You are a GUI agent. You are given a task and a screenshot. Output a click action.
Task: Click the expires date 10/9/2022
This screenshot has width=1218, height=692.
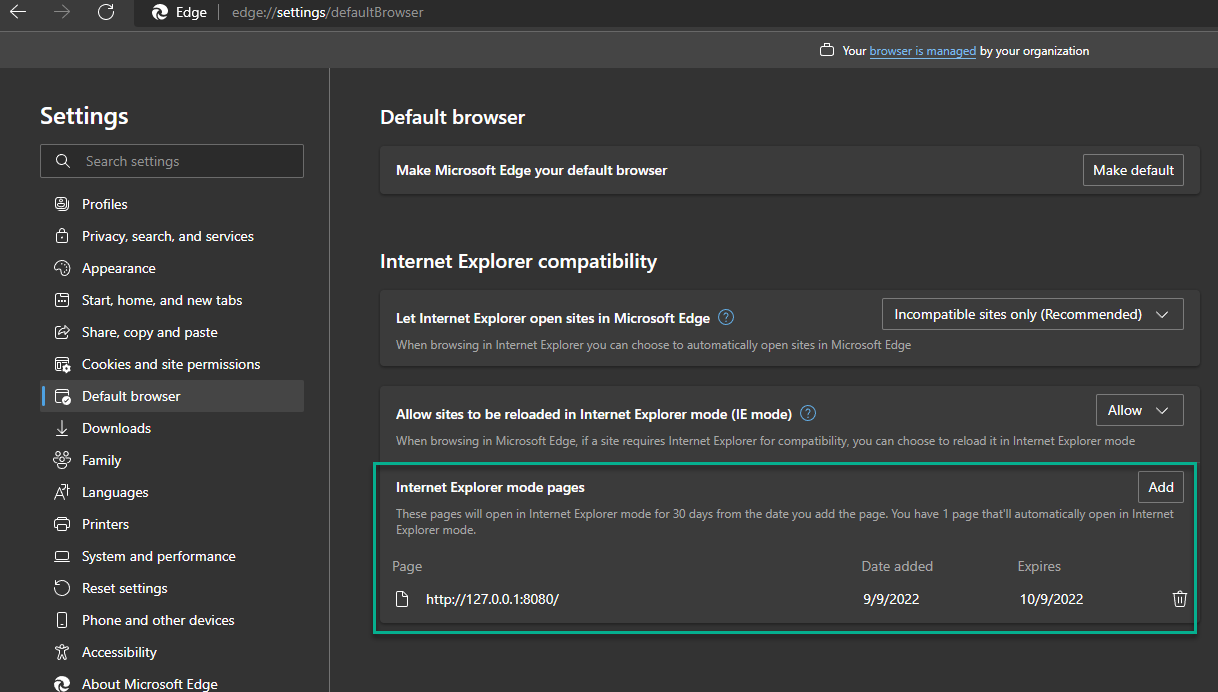[1051, 599]
